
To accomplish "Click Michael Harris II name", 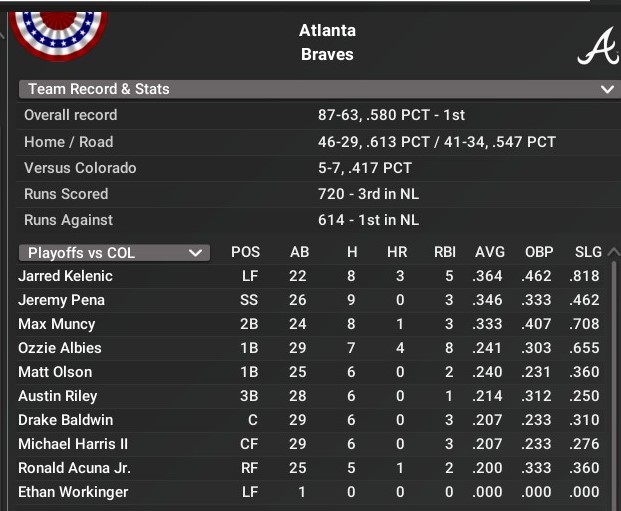I will (73, 444).
